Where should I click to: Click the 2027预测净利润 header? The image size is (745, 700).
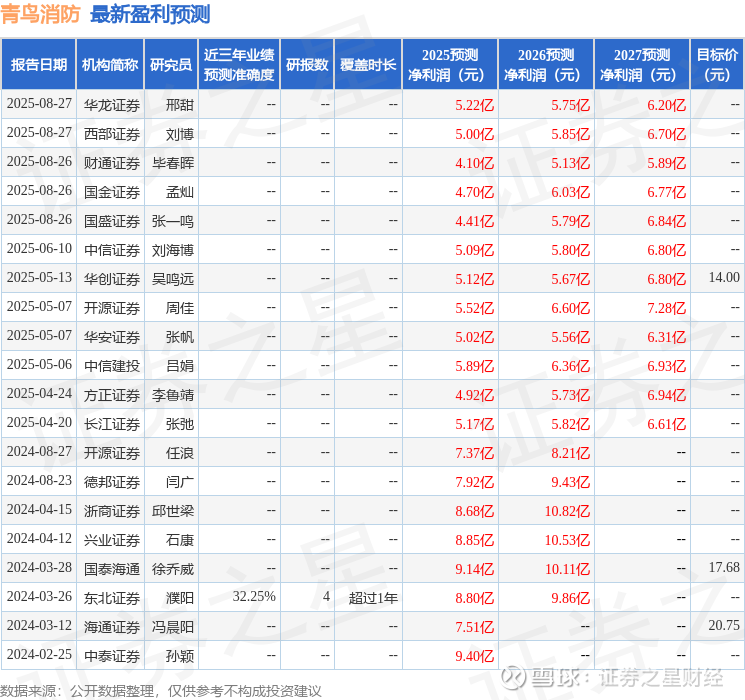(x=642, y=65)
